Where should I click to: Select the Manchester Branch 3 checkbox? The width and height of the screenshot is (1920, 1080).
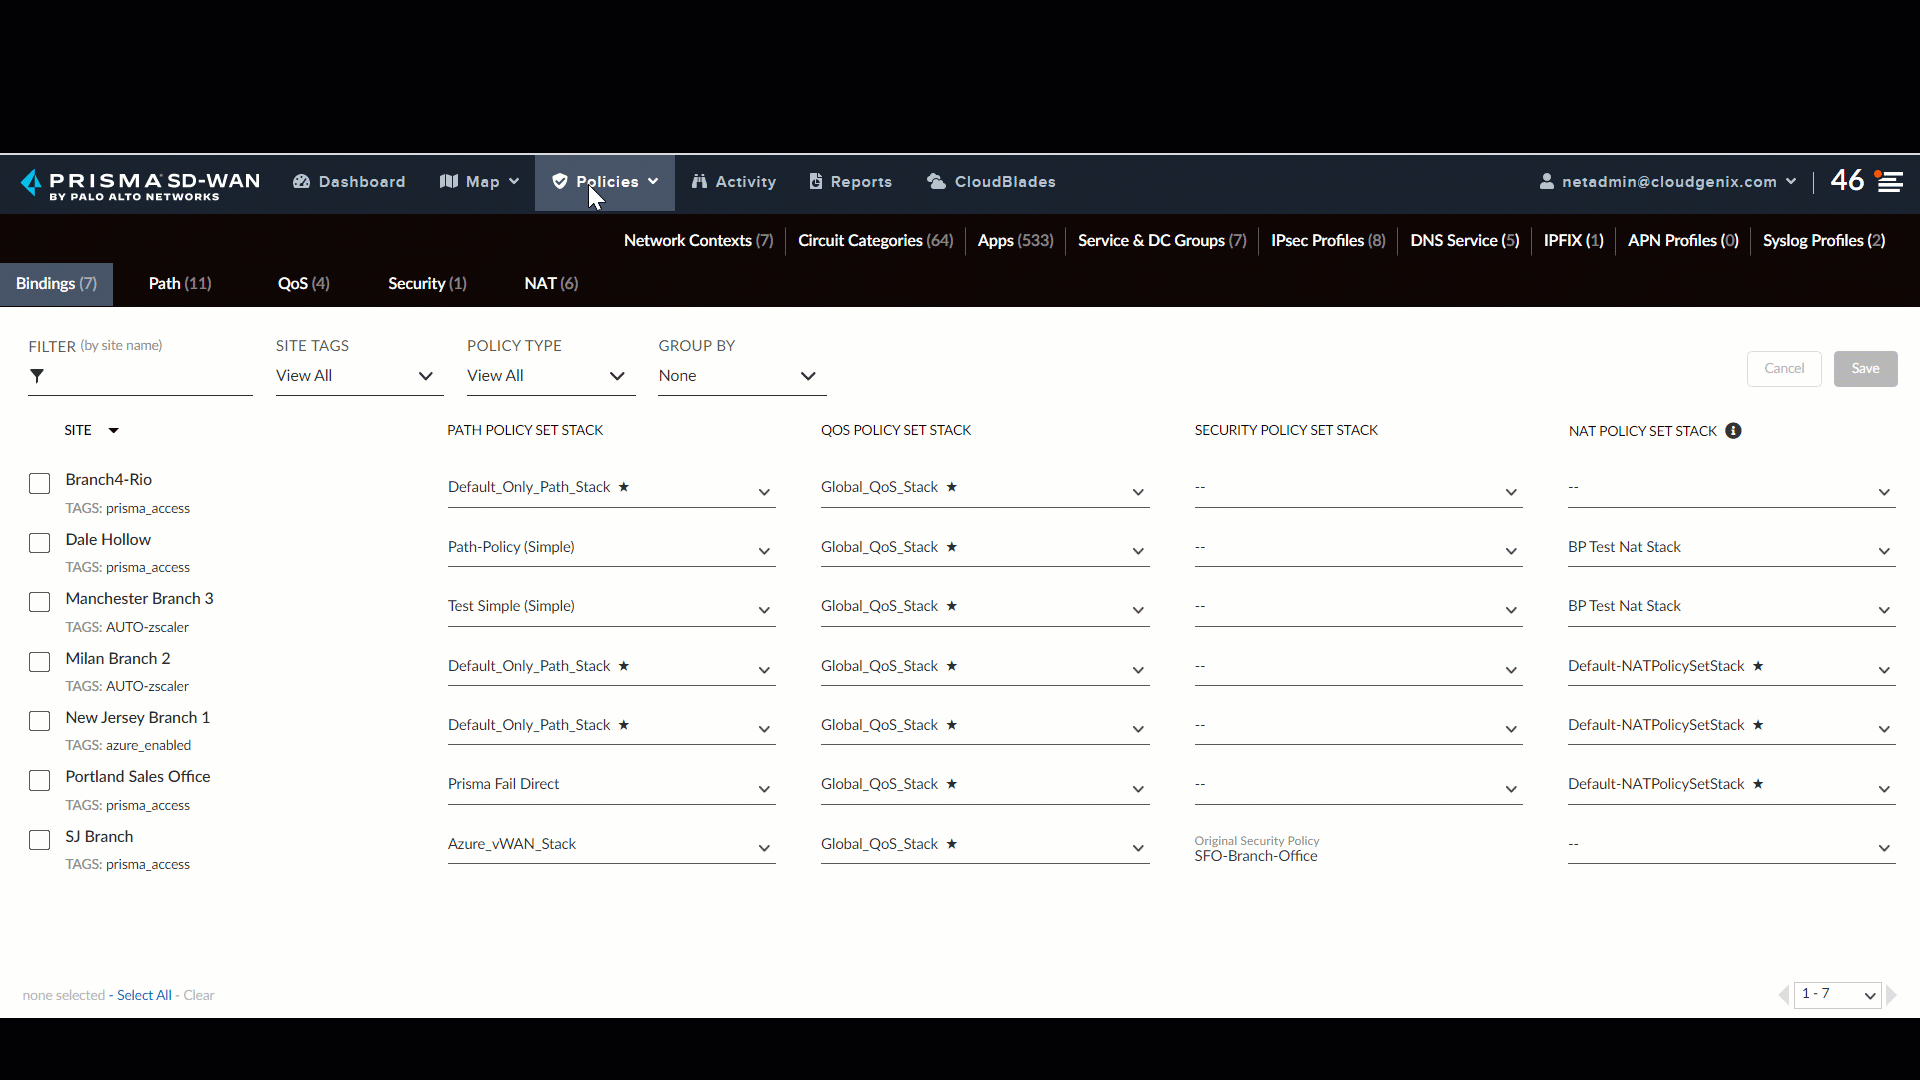(x=40, y=602)
